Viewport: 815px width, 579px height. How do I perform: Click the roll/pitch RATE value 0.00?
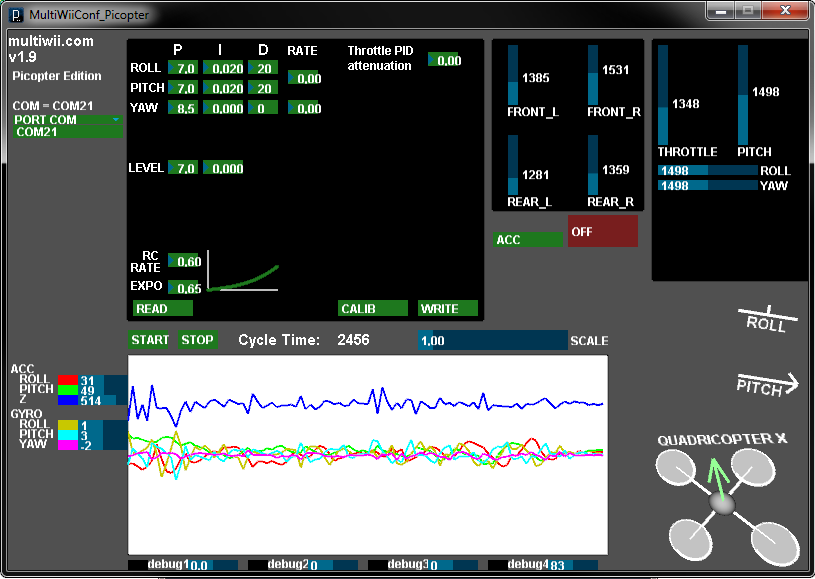(305, 78)
